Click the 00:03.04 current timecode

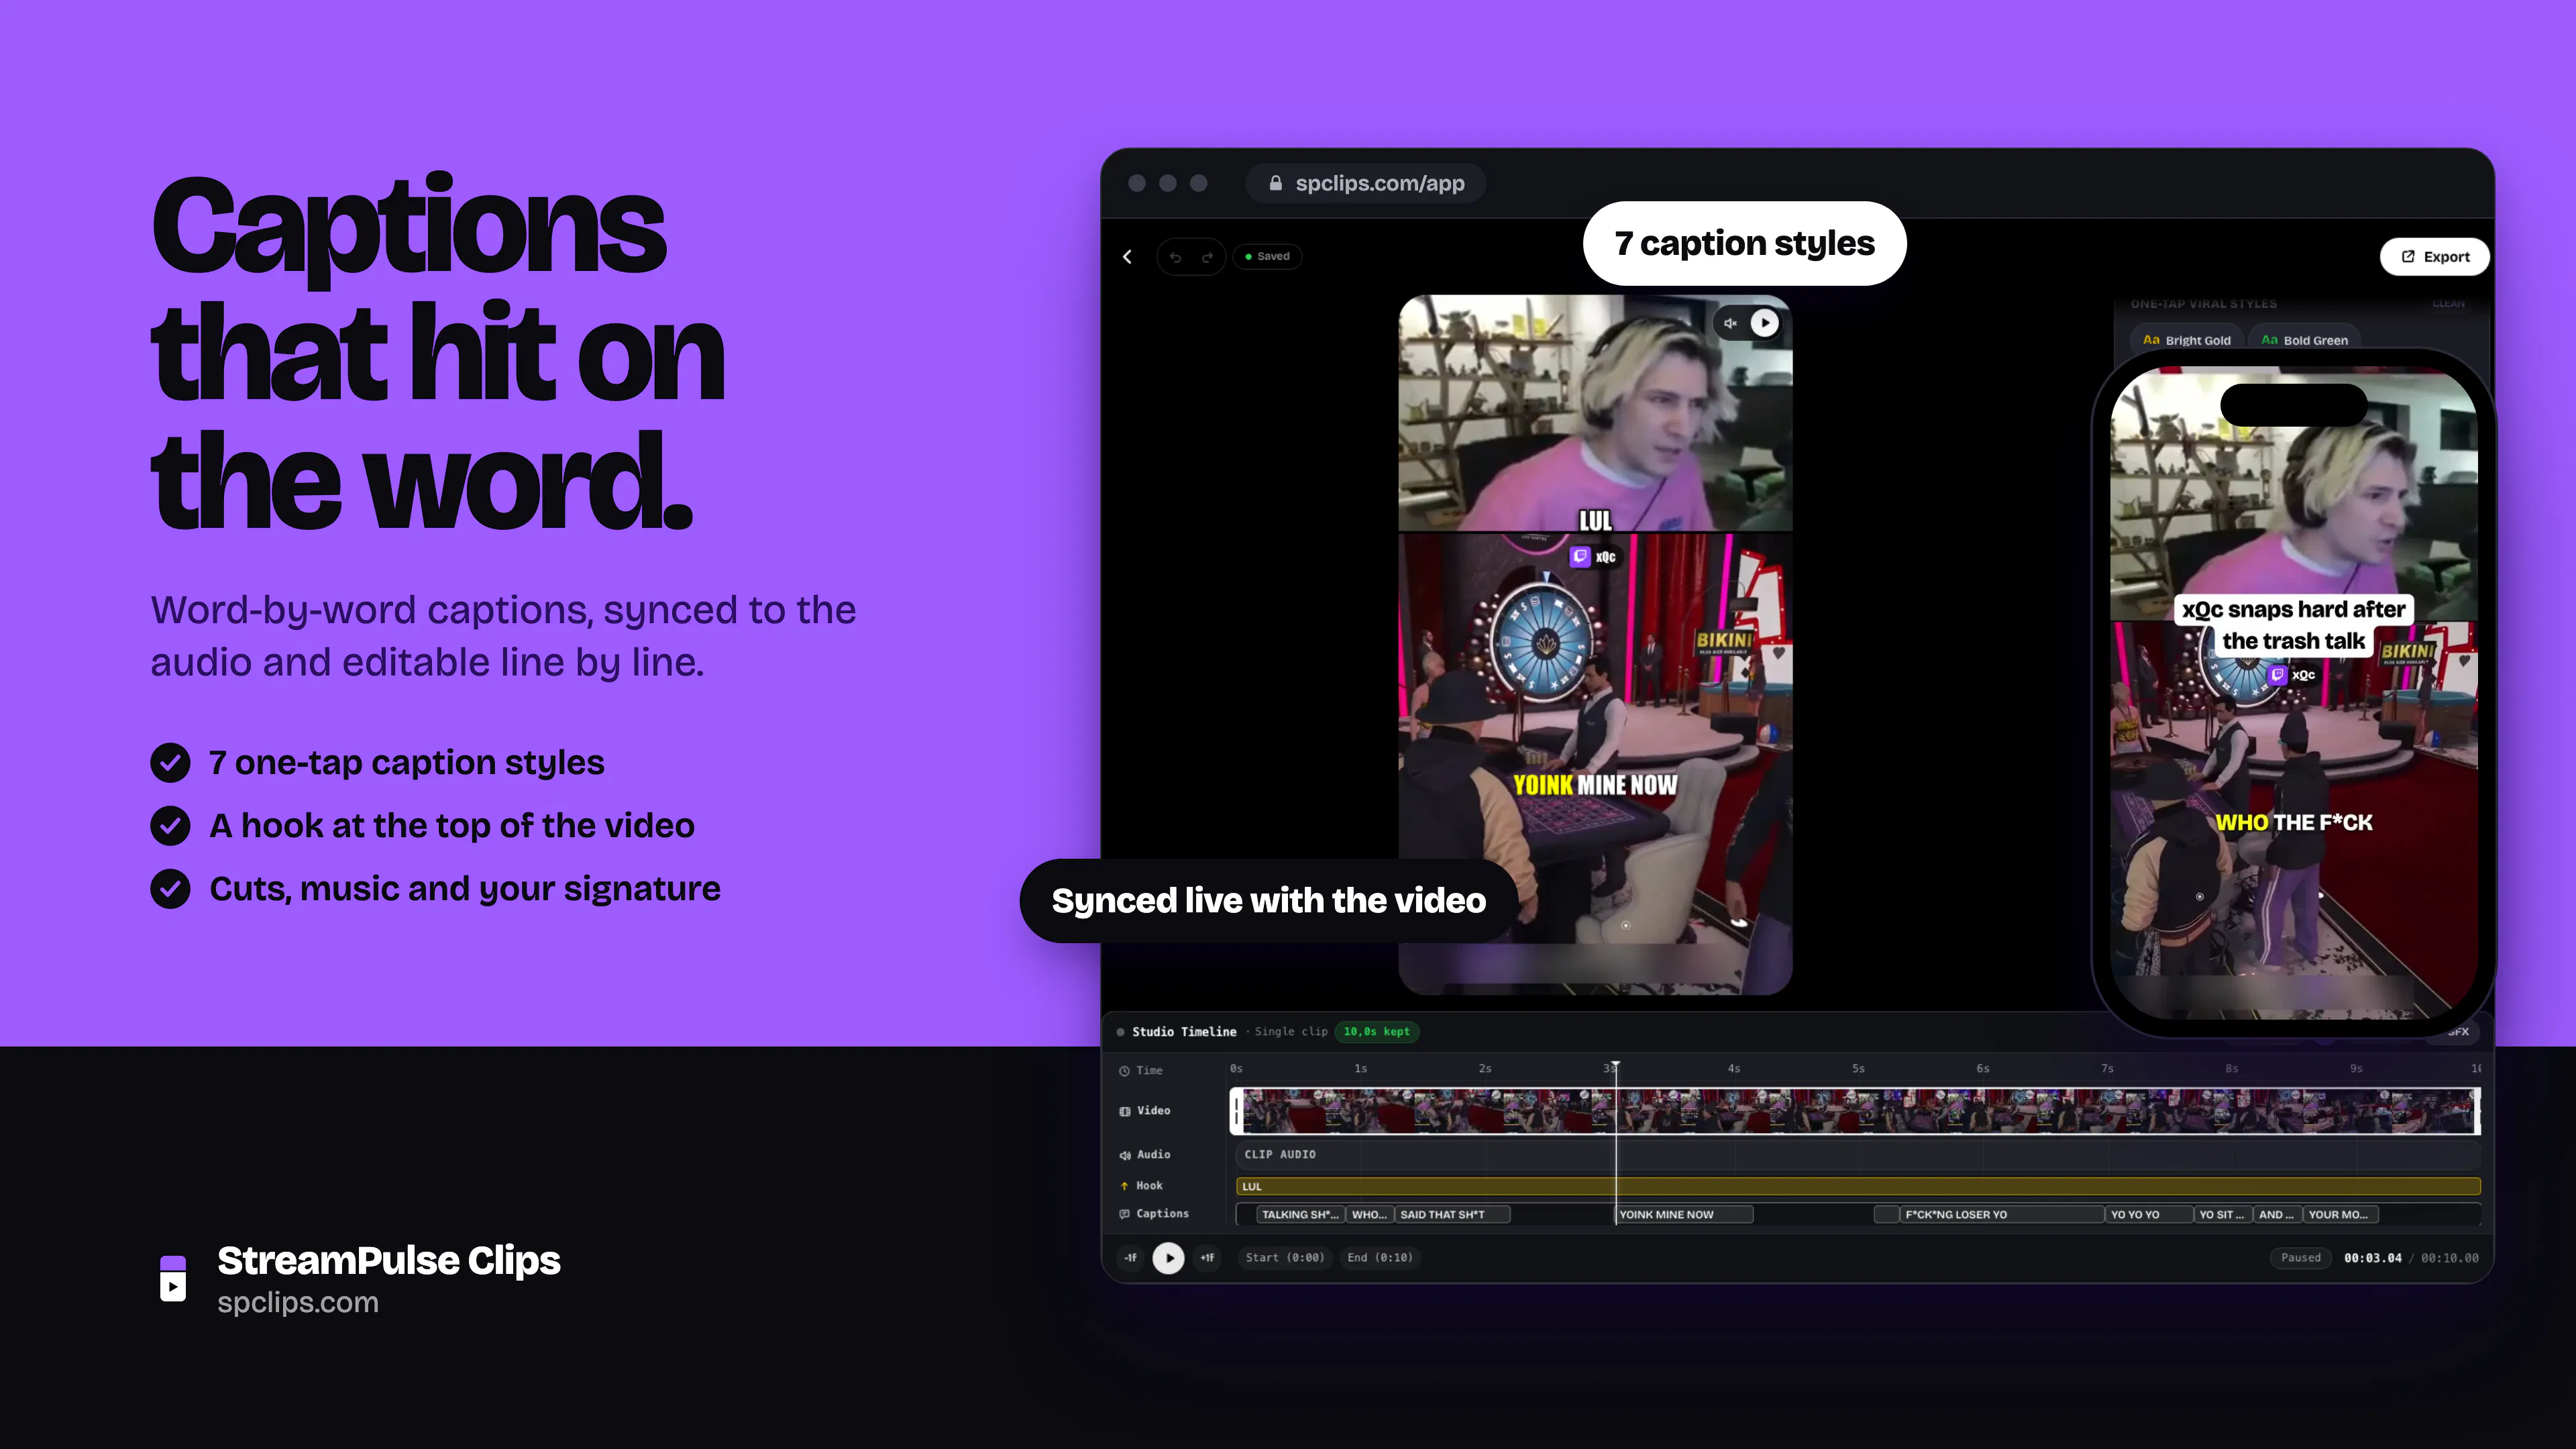[x=2372, y=1258]
